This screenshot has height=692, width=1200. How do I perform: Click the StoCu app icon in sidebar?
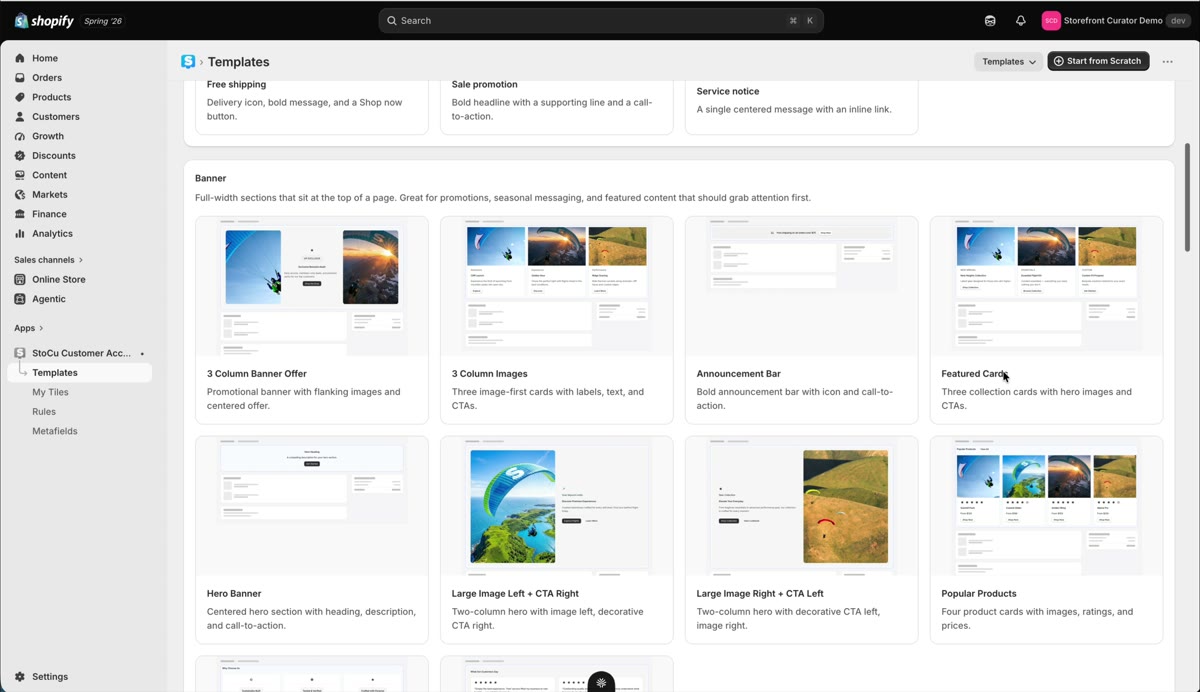pyautogui.click(x=20, y=353)
